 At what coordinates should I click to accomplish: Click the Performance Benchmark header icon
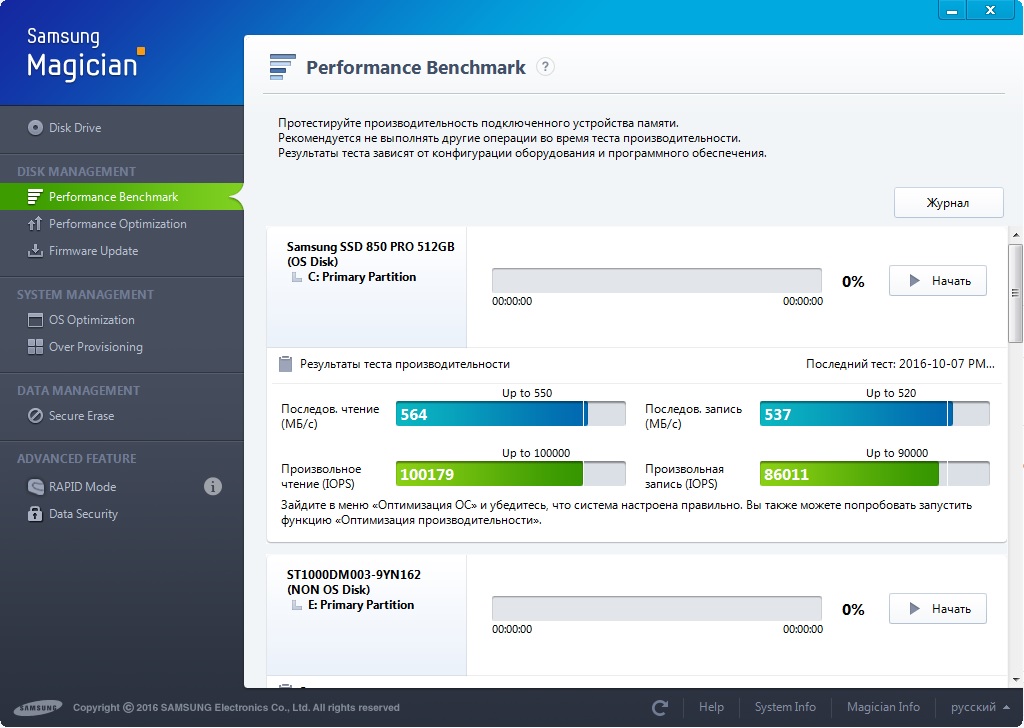283,67
